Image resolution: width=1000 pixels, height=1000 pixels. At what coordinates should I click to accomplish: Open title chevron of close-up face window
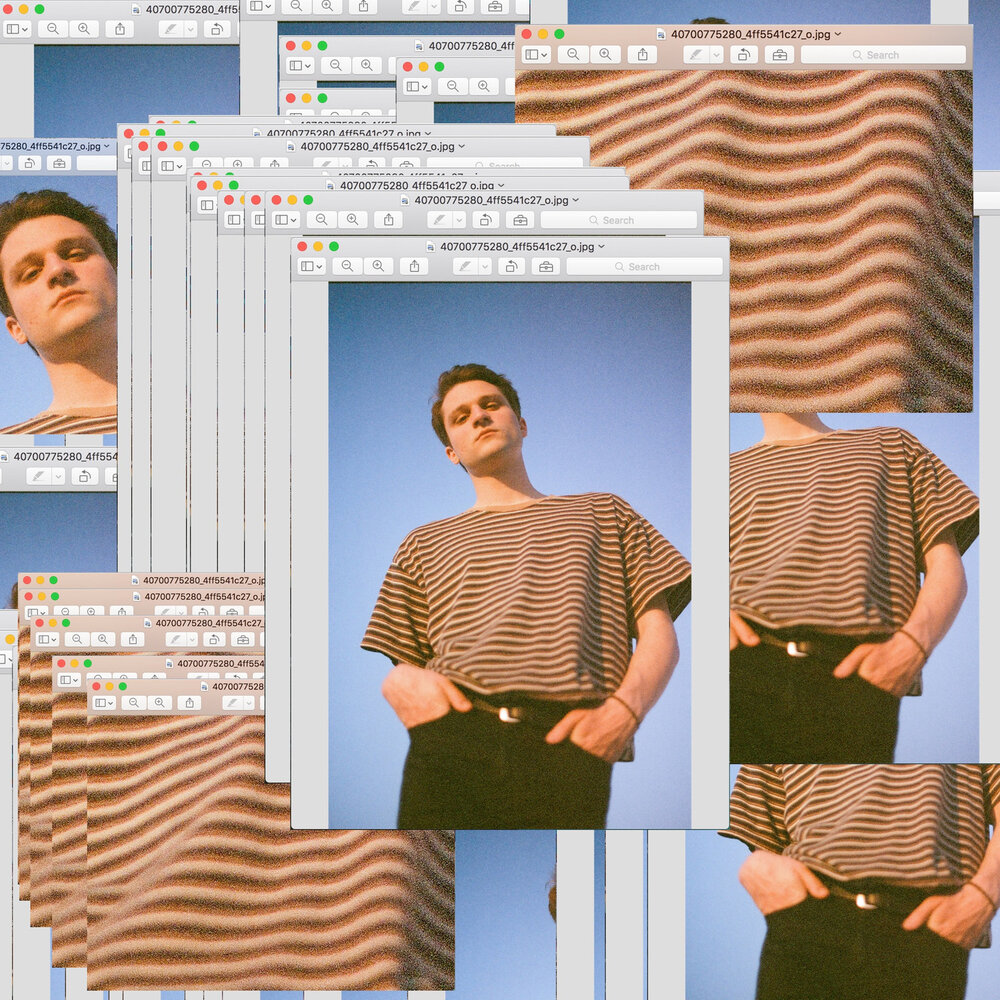(107, 146)
